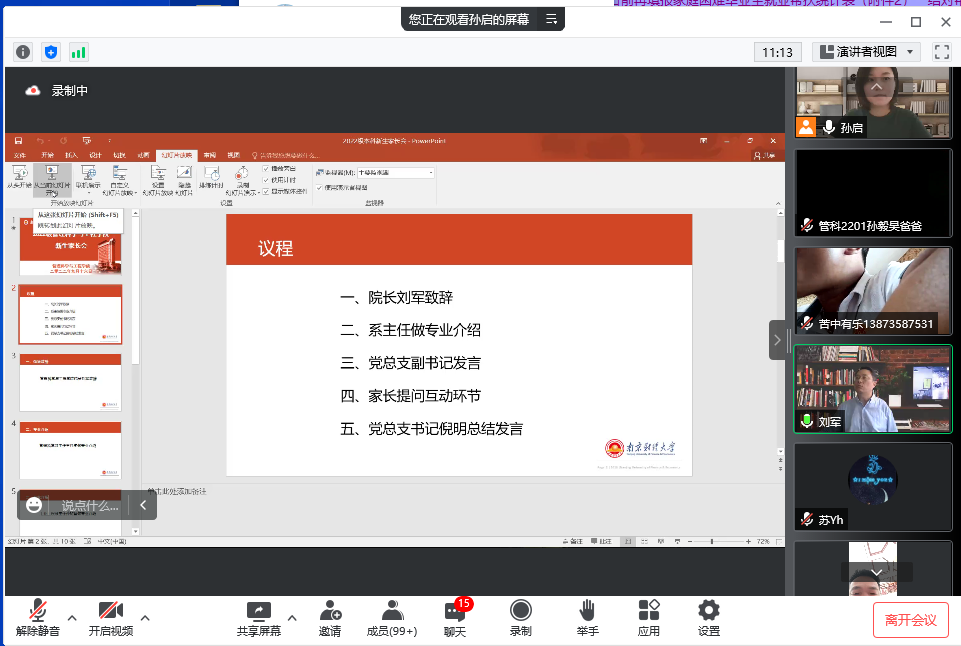Expand audio options arrow beside 解除静音
The height and width of the screenshot is (646, 961).
coord(72,616)
